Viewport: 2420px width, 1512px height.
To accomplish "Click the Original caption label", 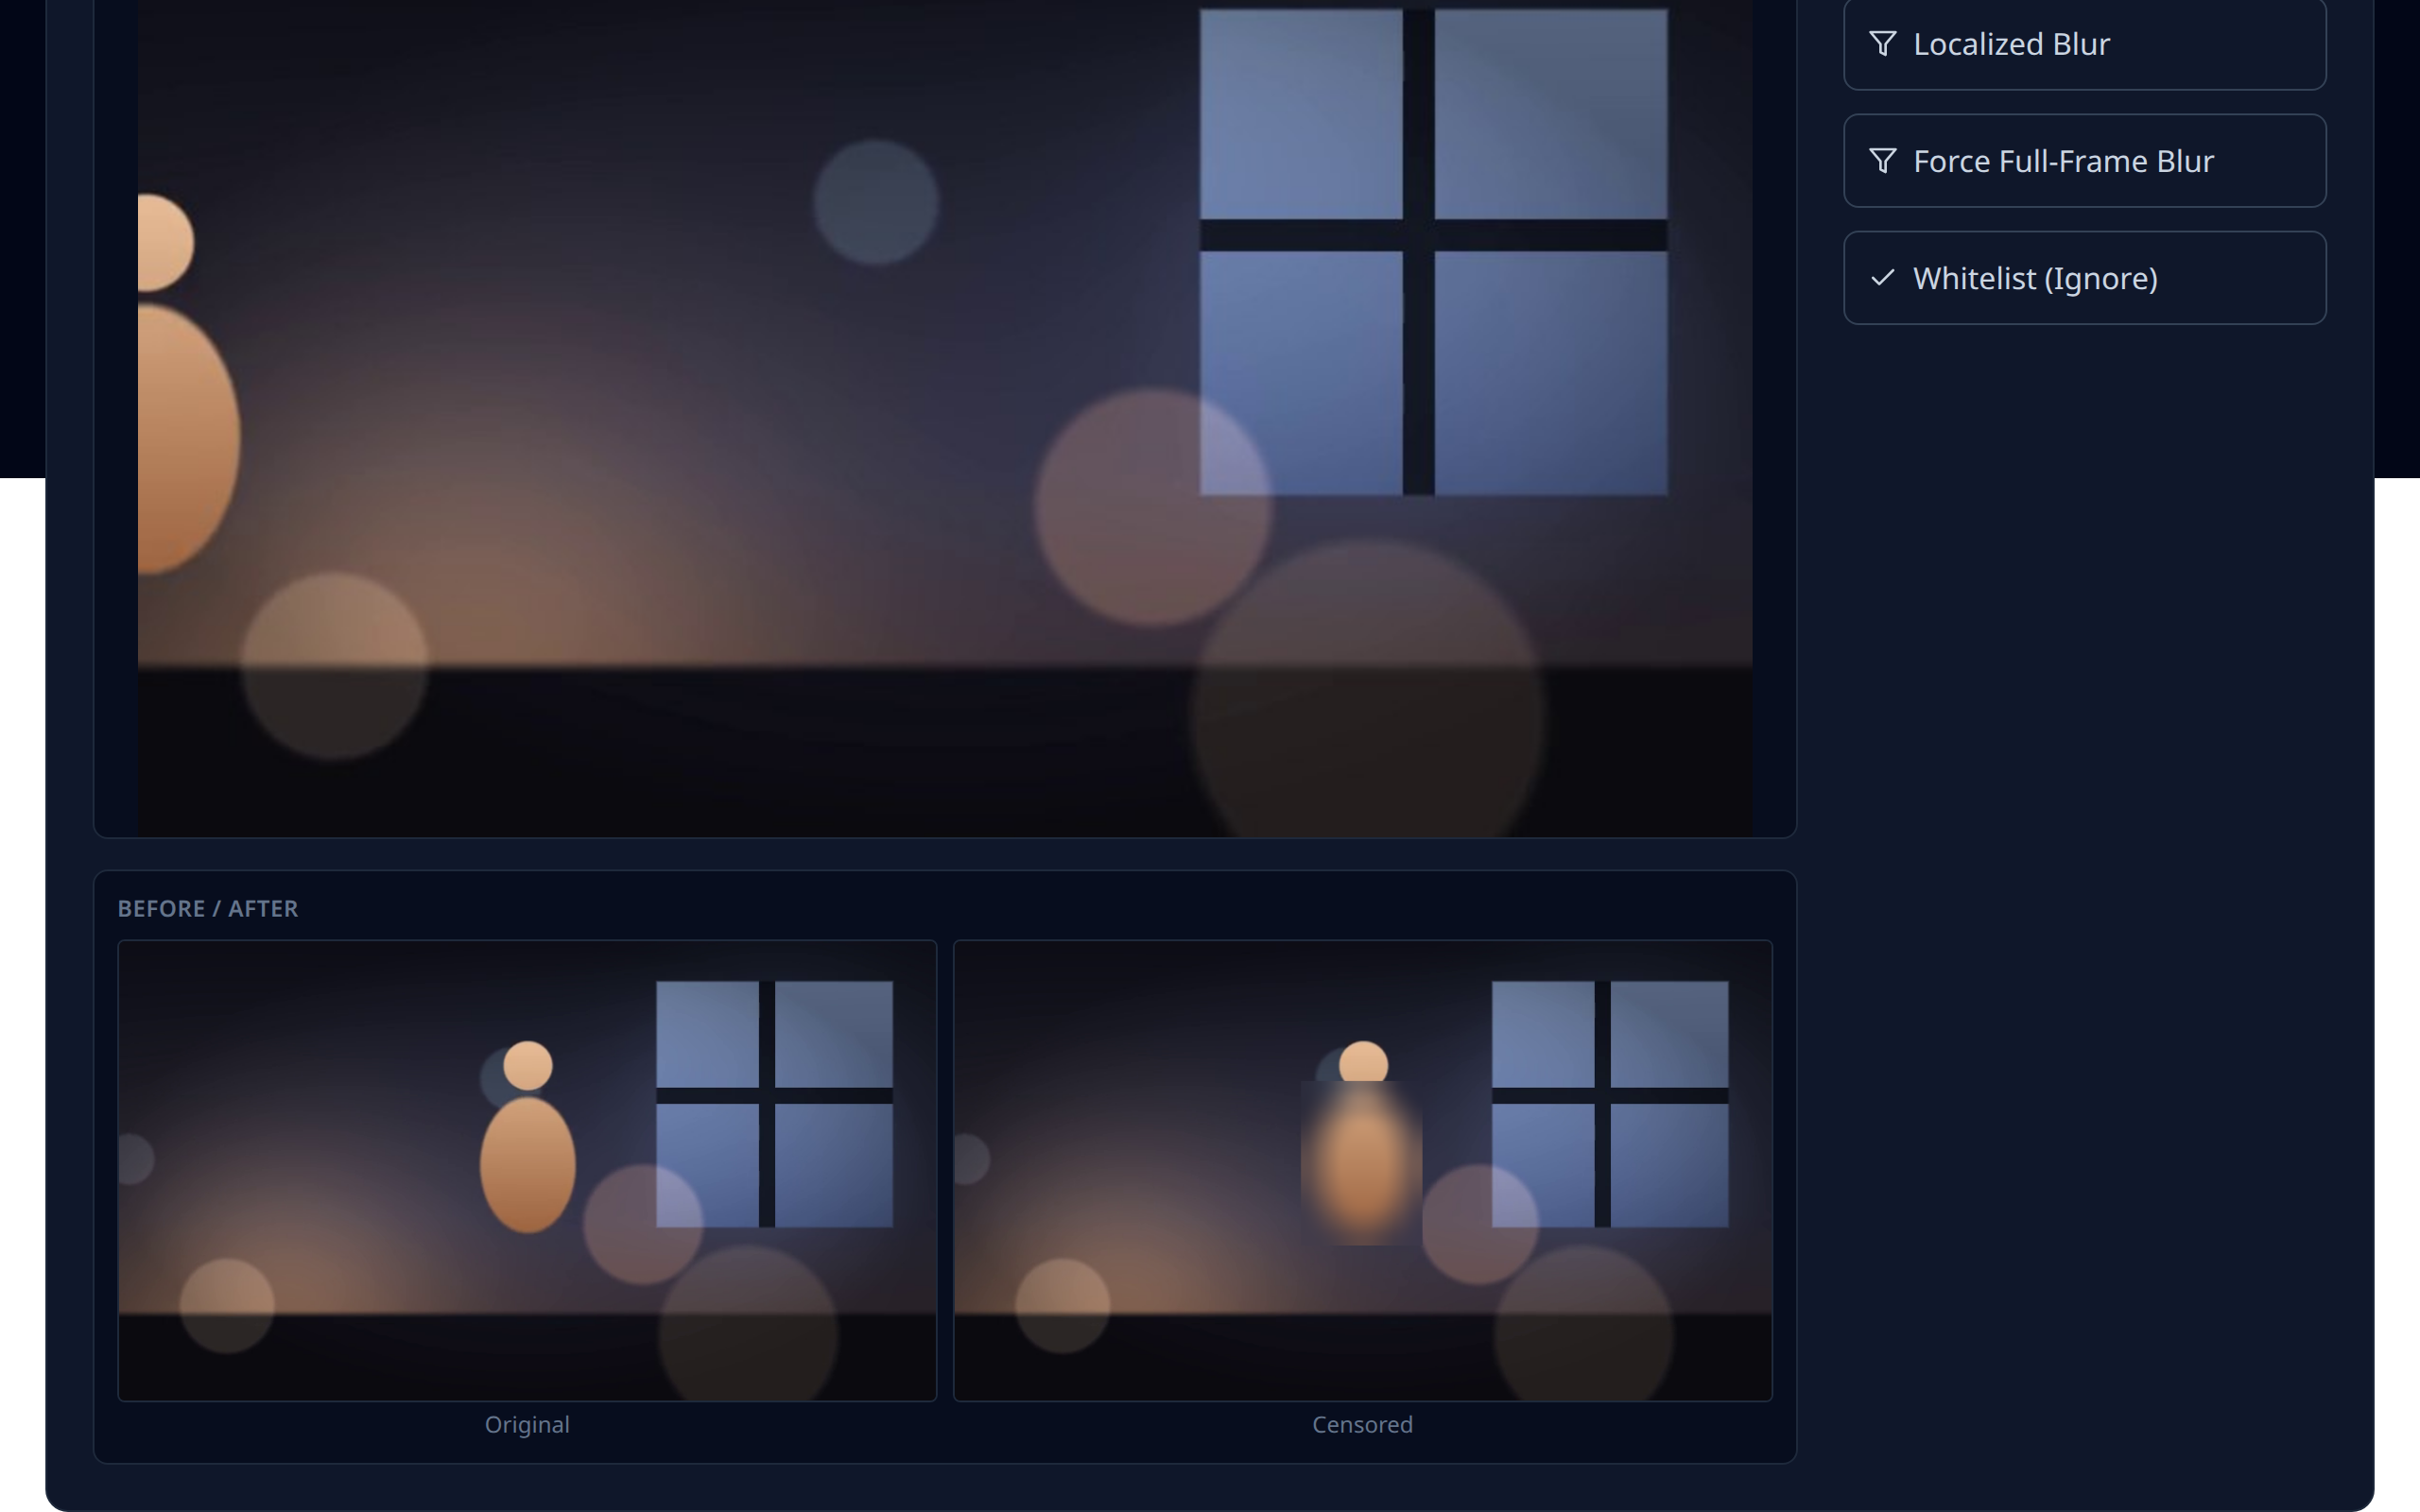I will pyautogui.click(x=527, y=1424).
